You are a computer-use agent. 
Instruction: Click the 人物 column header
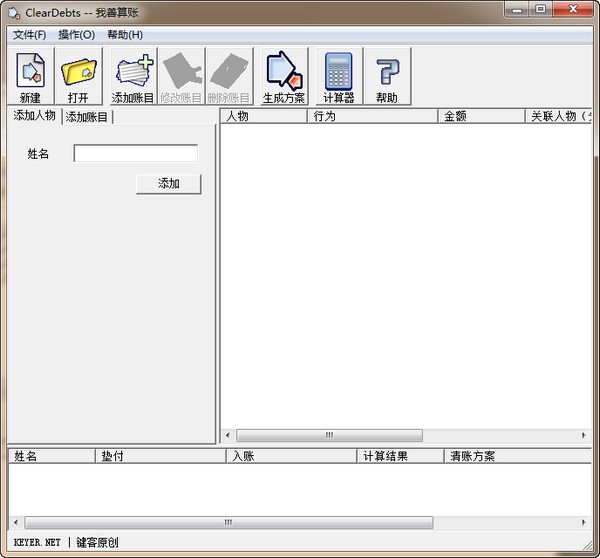click(263, 116)
